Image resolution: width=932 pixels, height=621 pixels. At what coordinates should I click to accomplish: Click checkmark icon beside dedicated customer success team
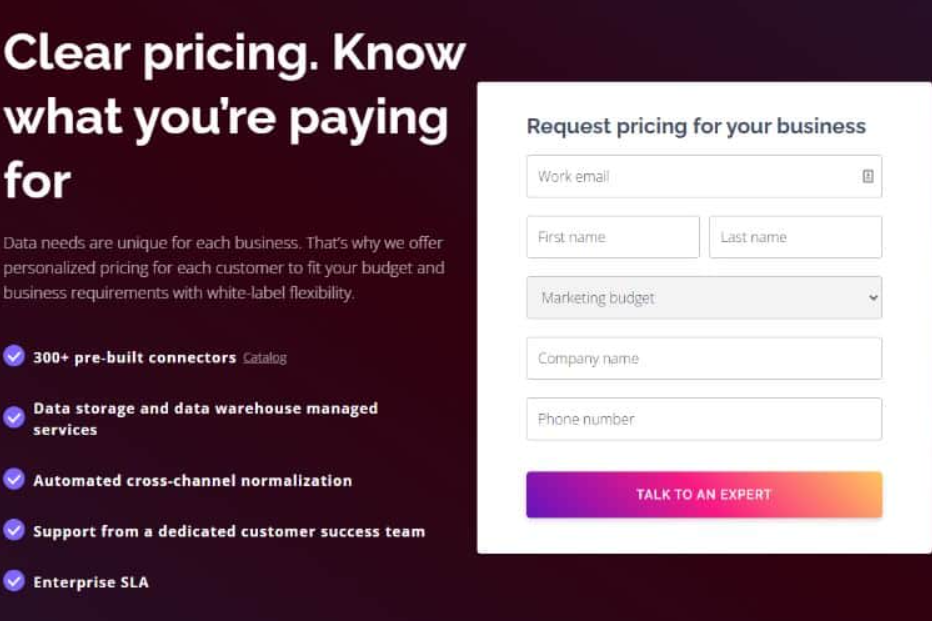click(14, 530)
